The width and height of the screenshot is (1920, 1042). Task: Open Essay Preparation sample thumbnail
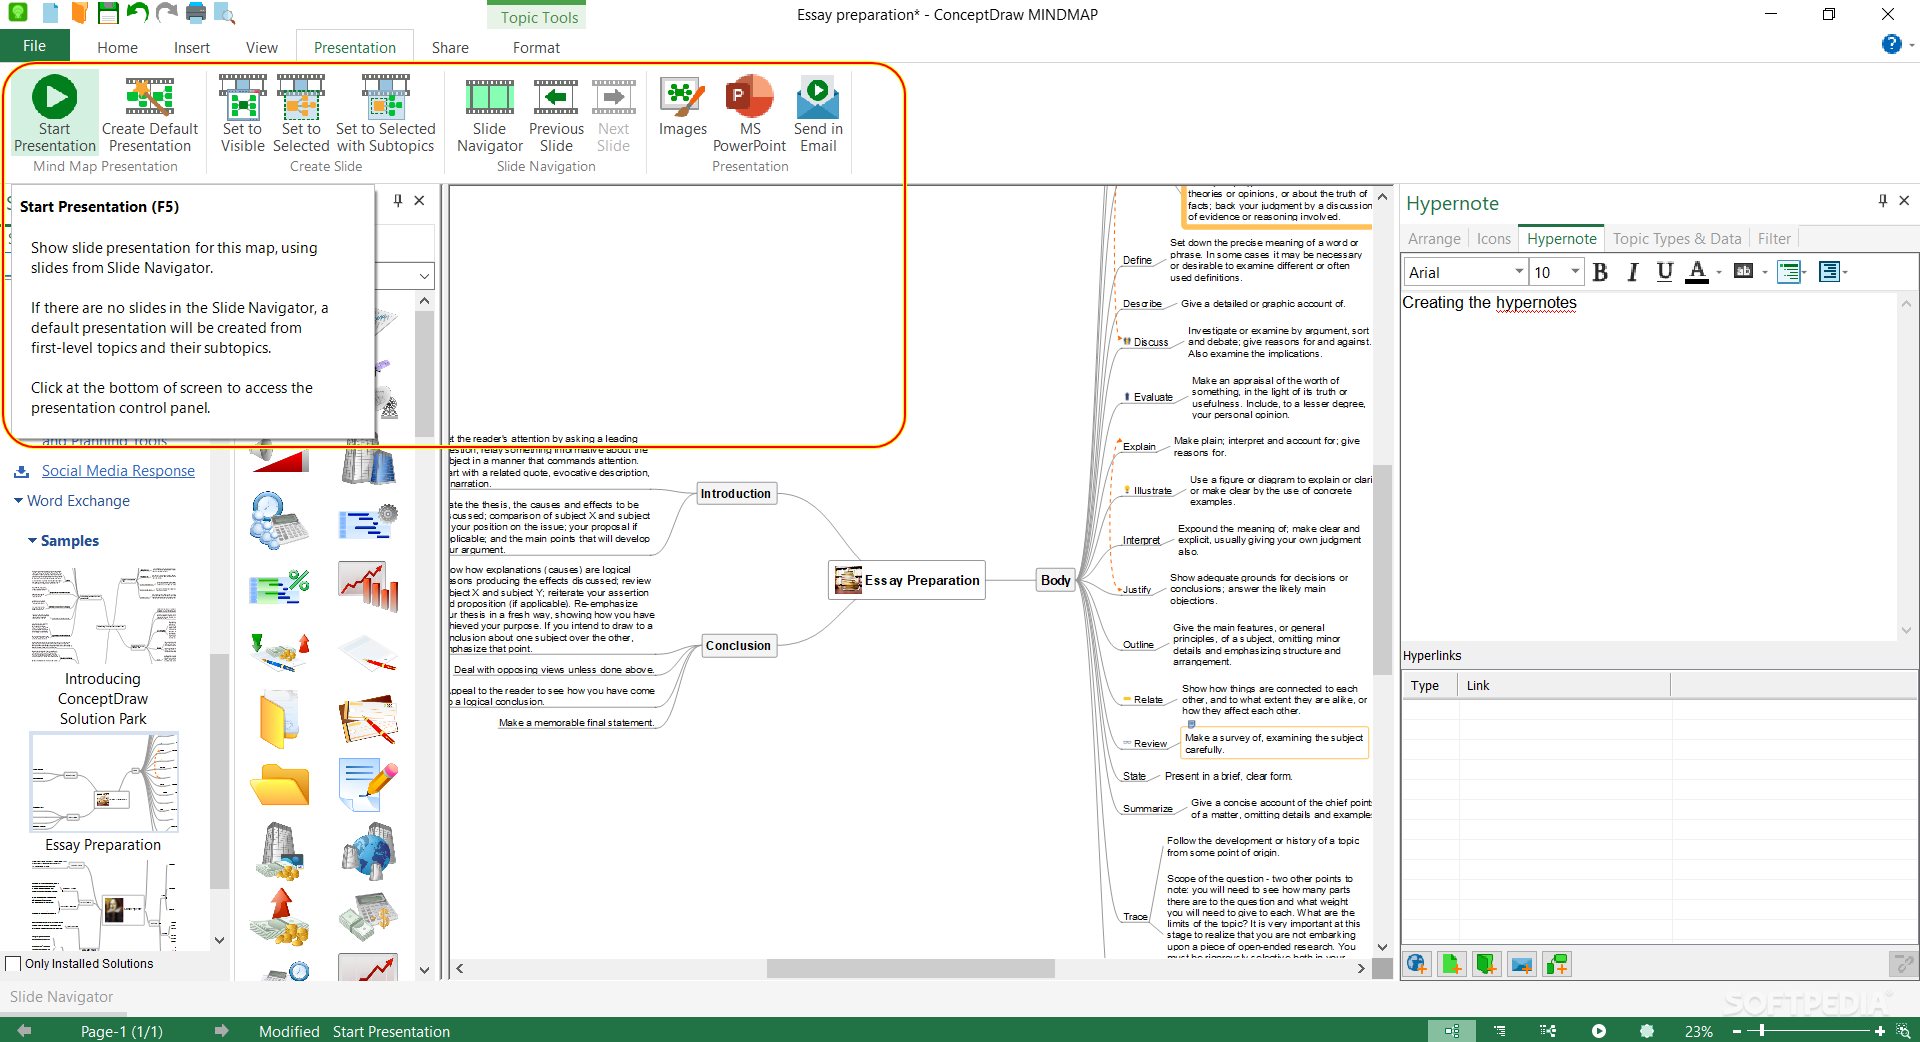(x=104, y=782)
